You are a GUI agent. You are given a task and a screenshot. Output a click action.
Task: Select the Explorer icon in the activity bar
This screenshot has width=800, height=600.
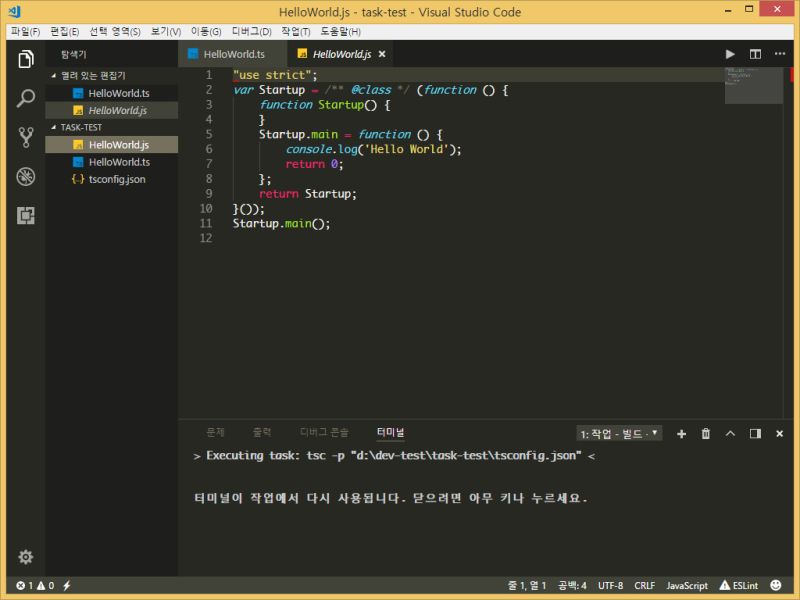[x=26, y=59]
